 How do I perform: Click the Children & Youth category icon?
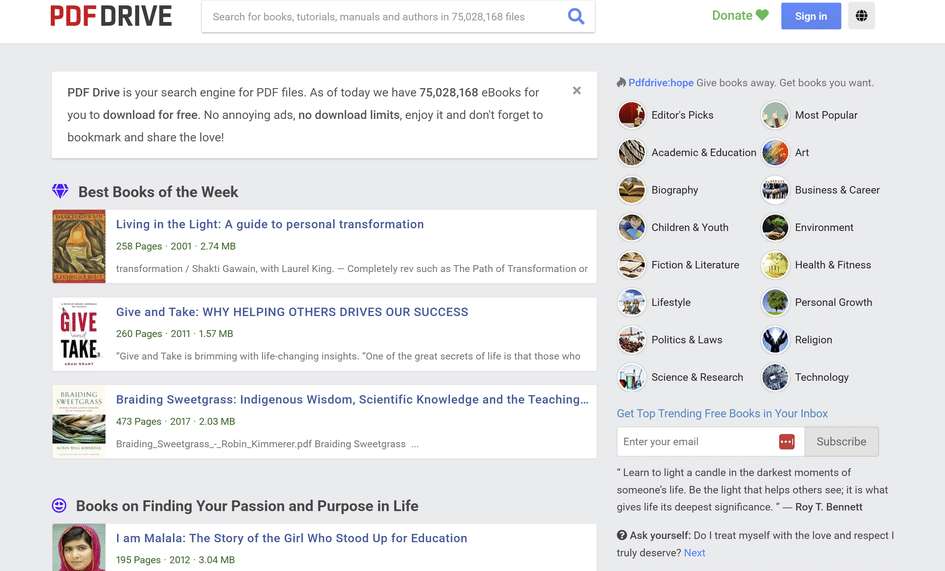click(x=632, y=227)
